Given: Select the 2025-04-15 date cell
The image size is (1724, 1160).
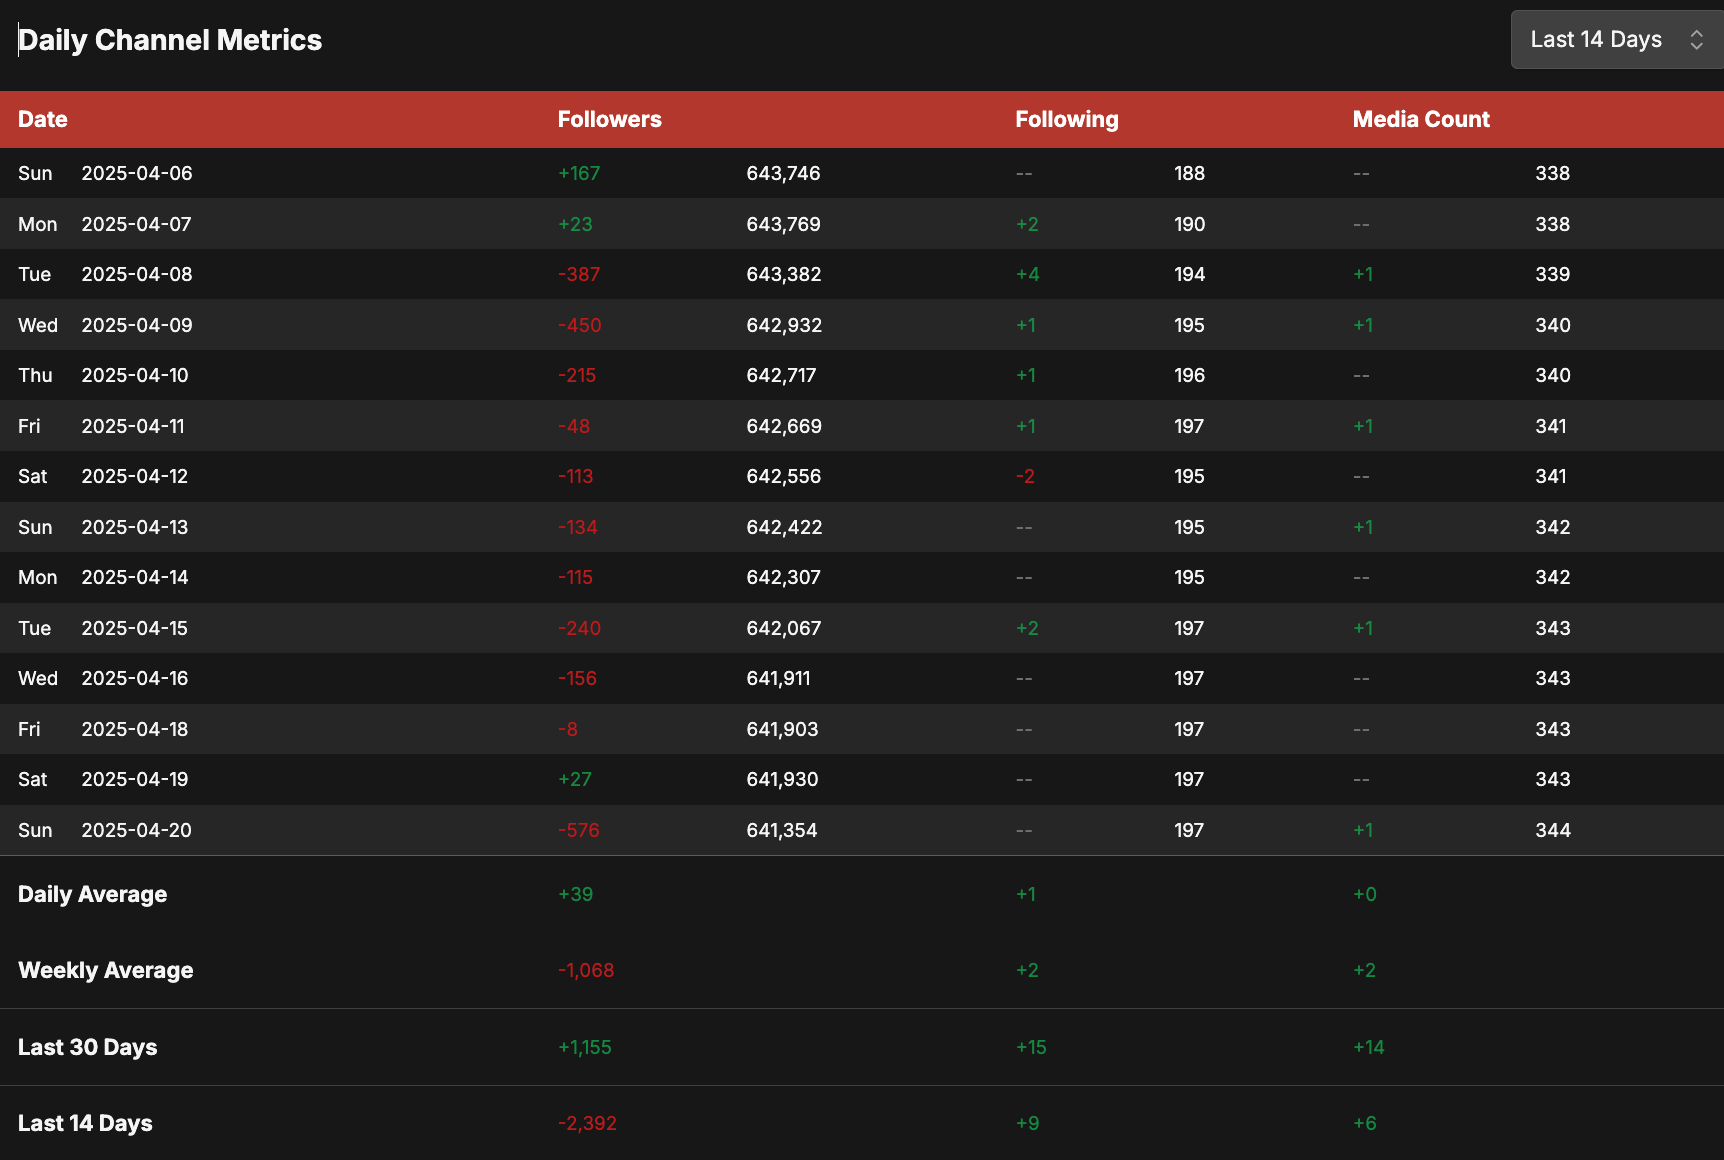Looking at the screenshot, I should [135, 628].
